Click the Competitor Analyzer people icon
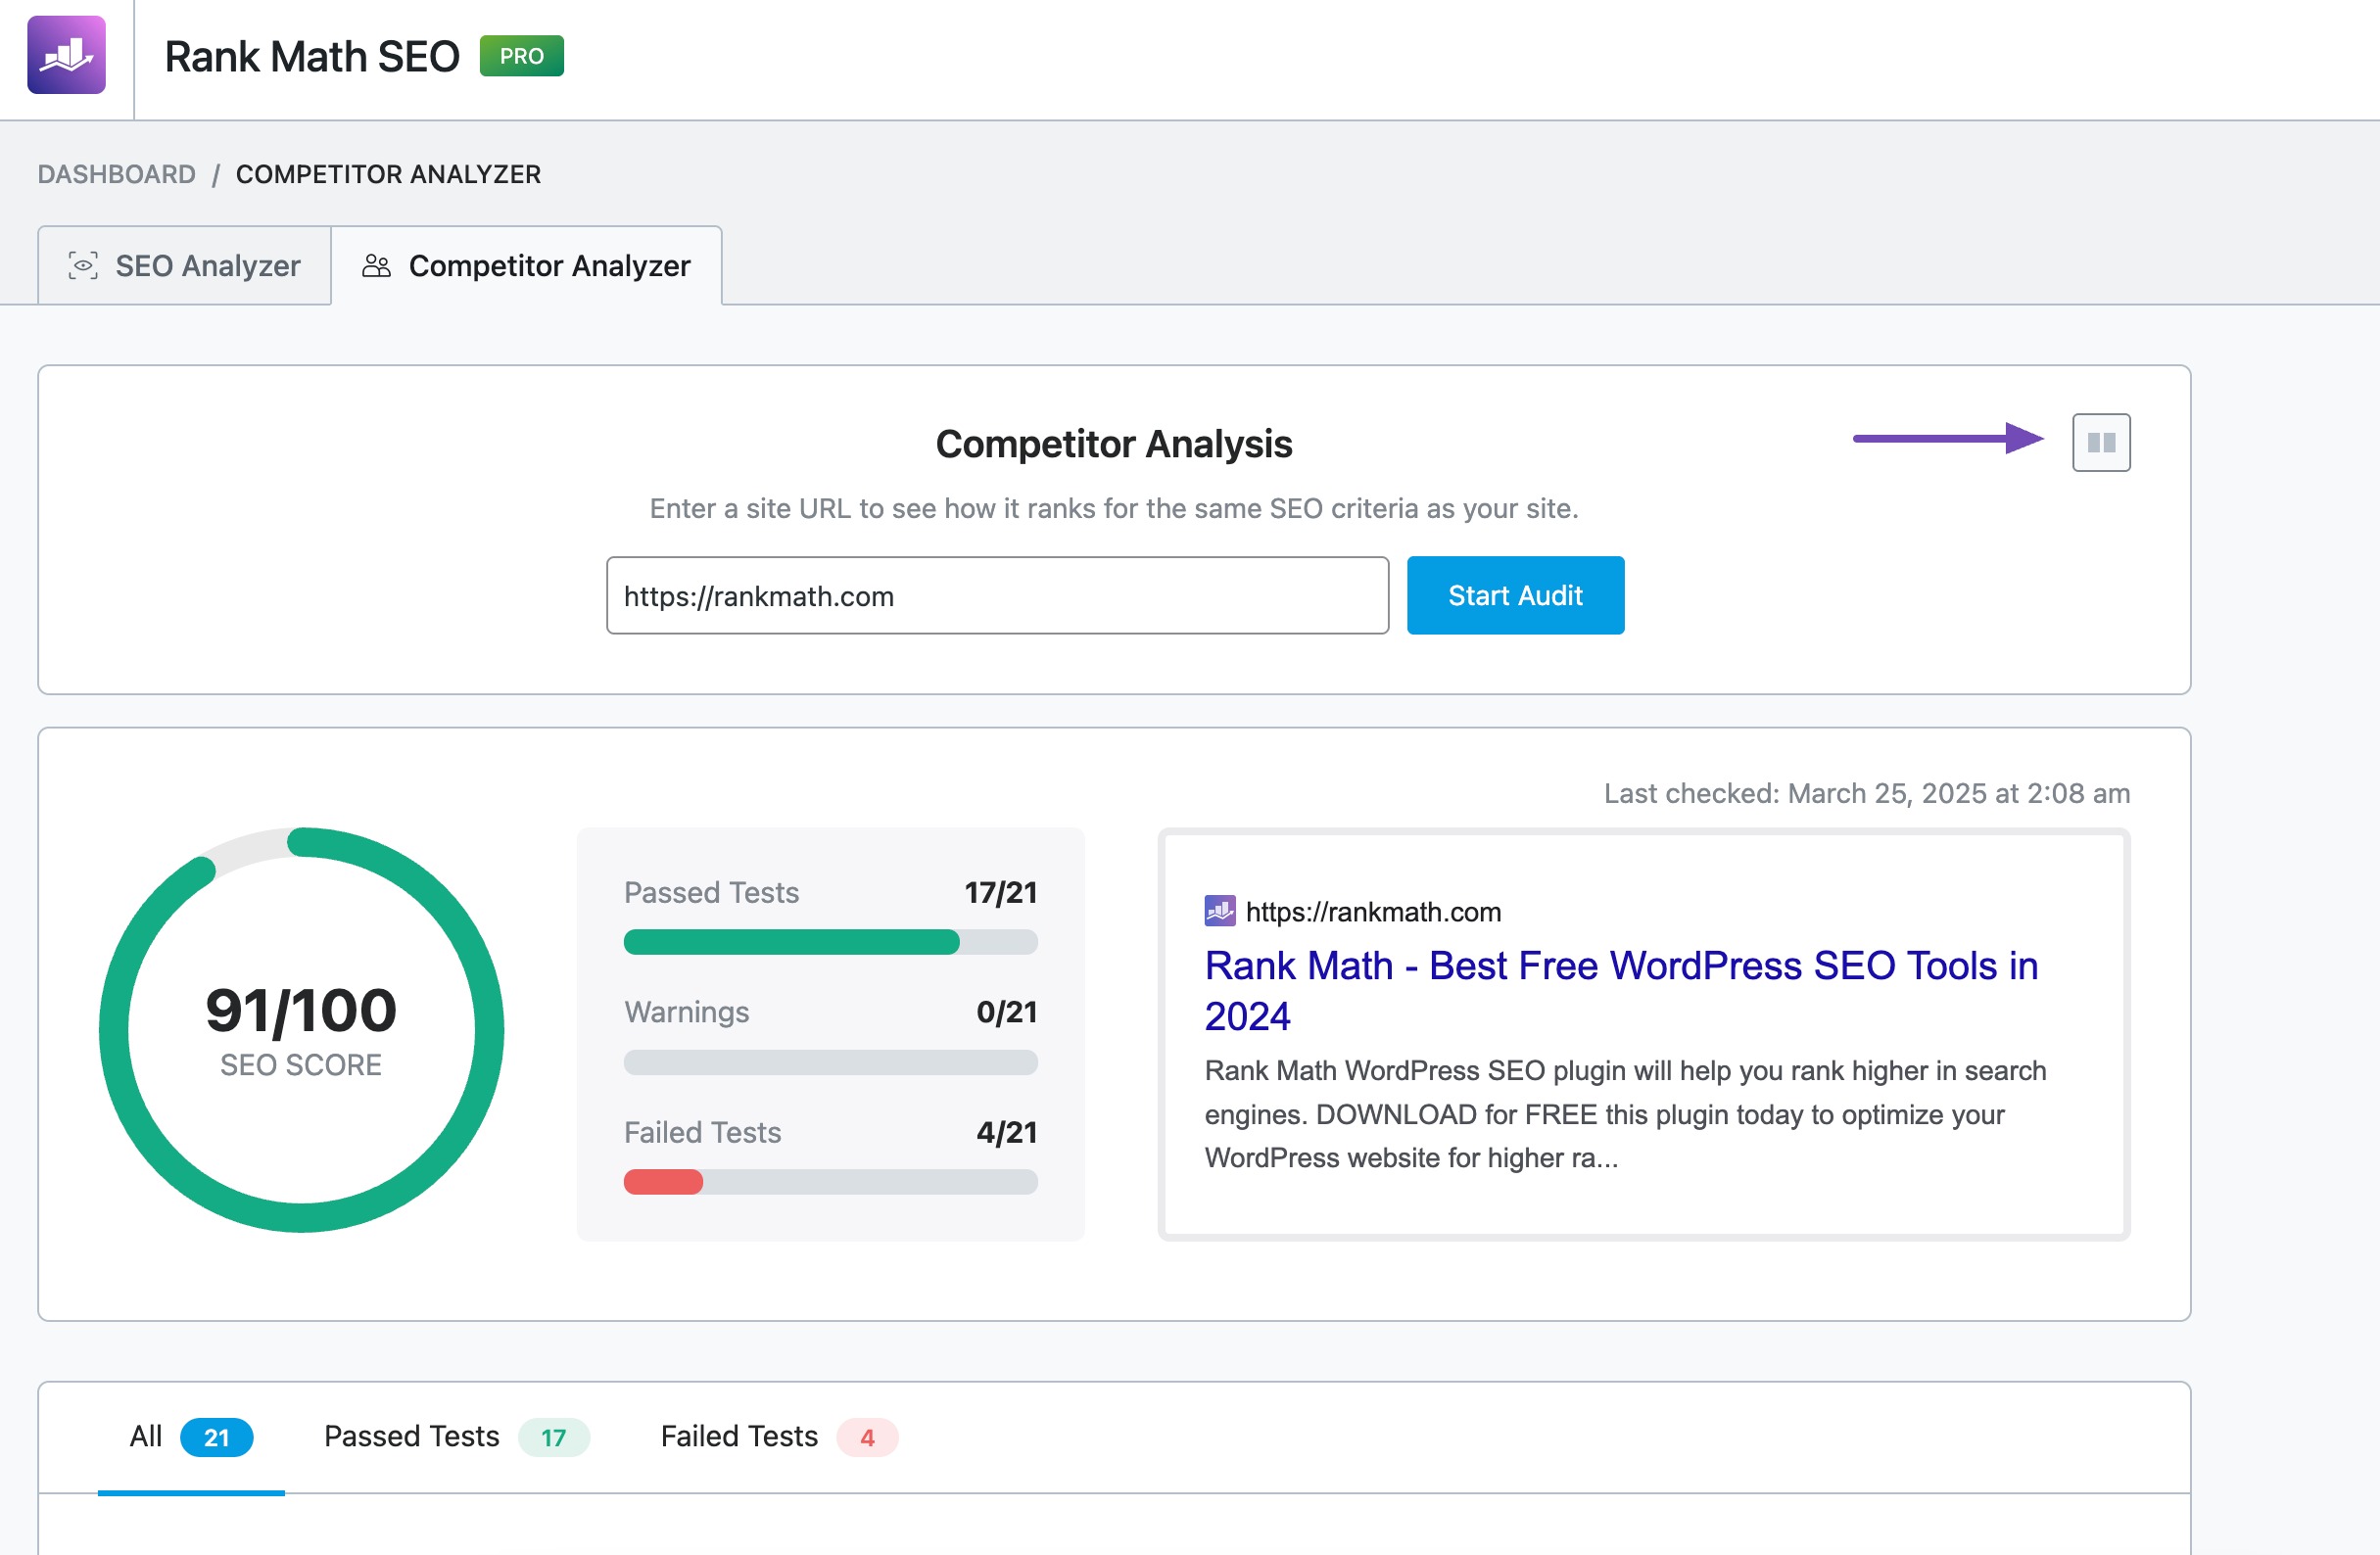 coord(376,266)
